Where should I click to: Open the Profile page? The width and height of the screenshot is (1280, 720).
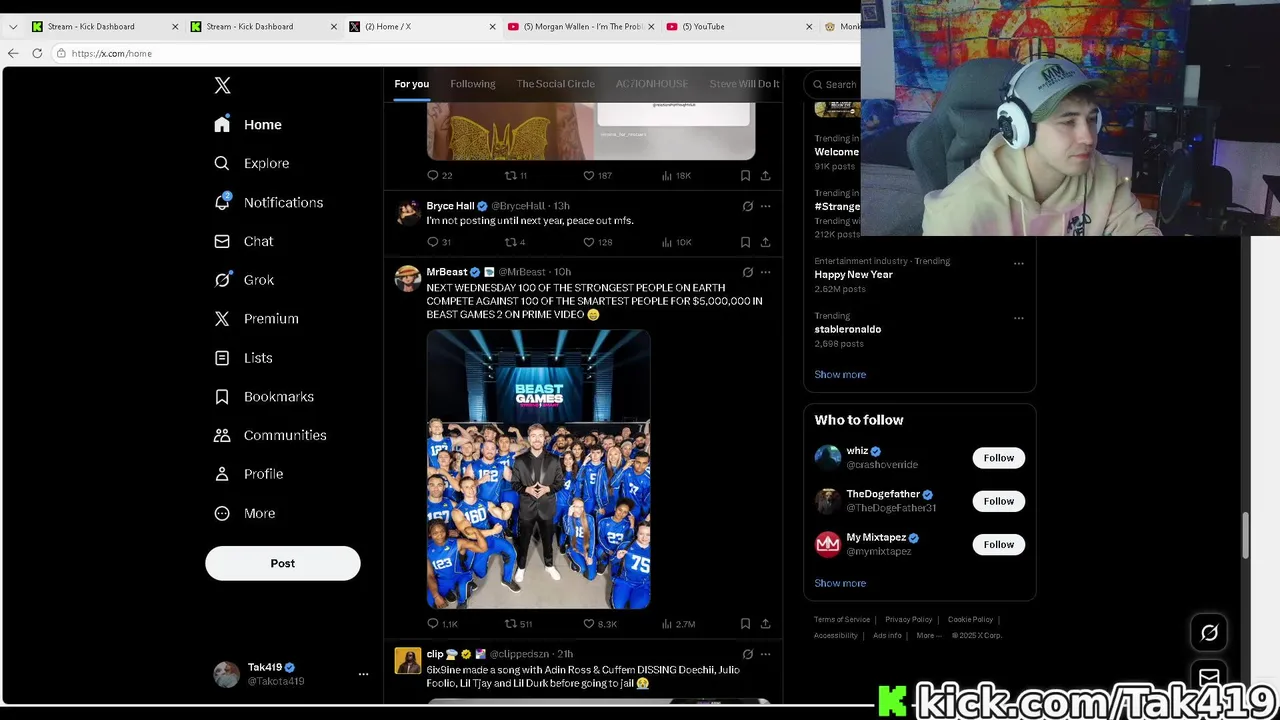click(x=248, y=474)
